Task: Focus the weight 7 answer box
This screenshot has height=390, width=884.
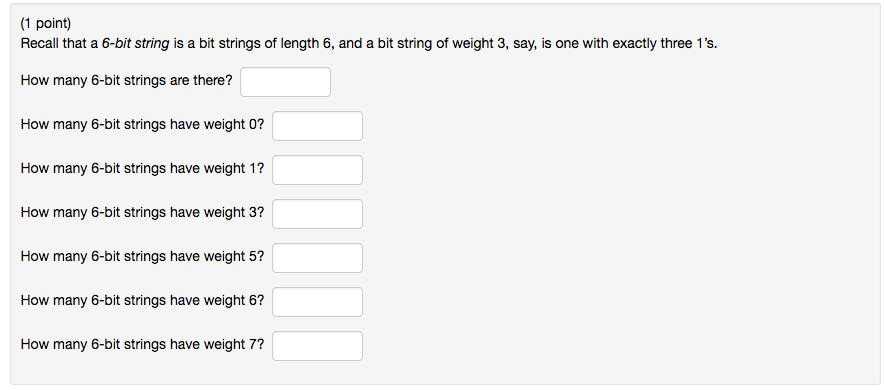Action: 317,345
